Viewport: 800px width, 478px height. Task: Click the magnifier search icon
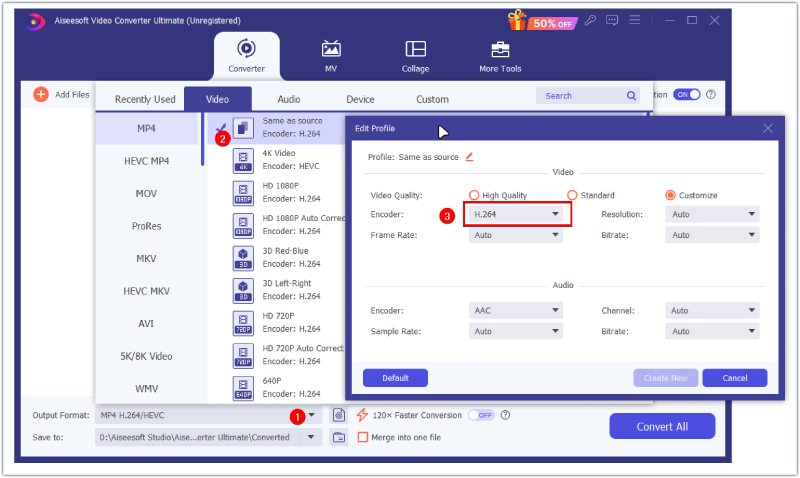tap(631, 95)
